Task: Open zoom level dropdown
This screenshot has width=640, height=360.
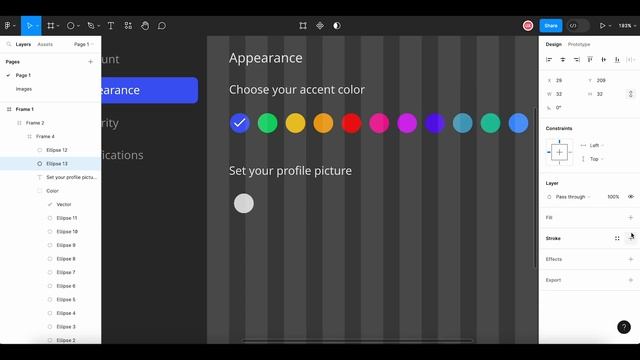Action: pyautogui.click(x=627, y=26)
